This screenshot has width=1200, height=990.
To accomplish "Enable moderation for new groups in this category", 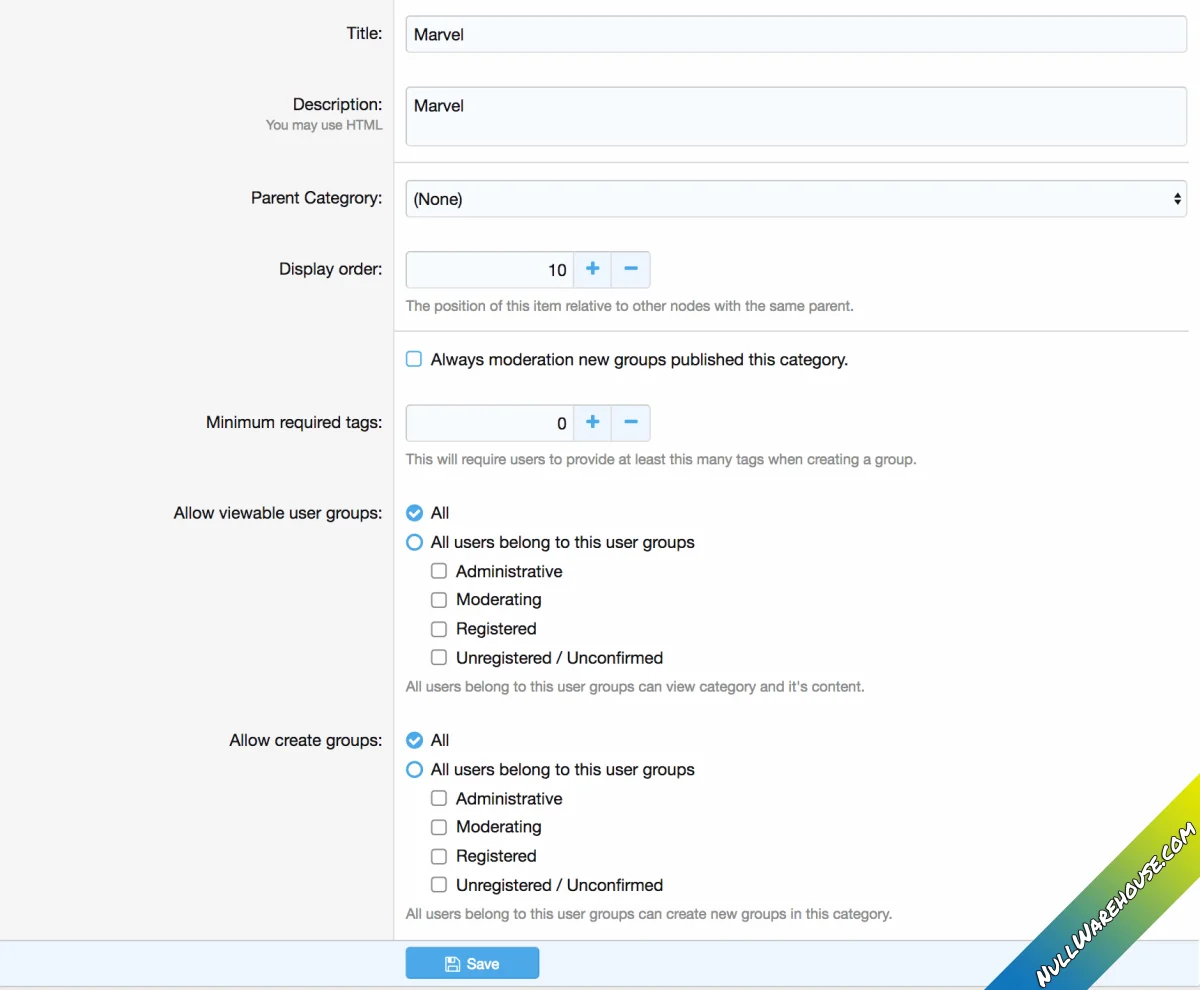I will 413,358.
